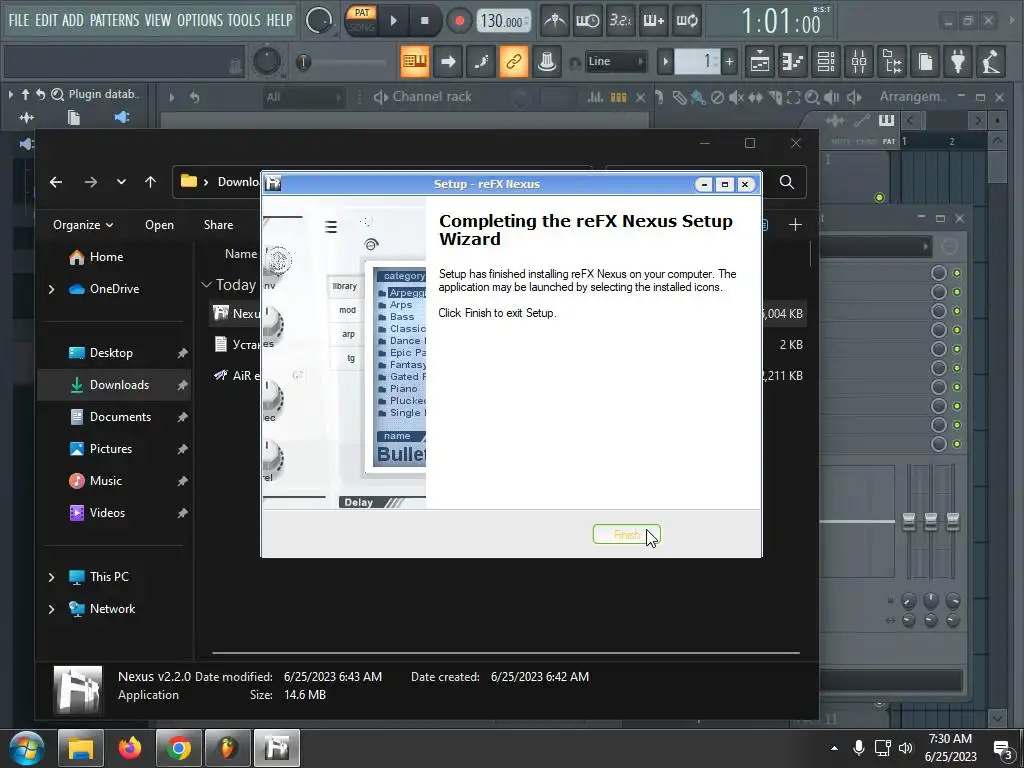Click the Channel rack step sequencer icon

(618, 97)
